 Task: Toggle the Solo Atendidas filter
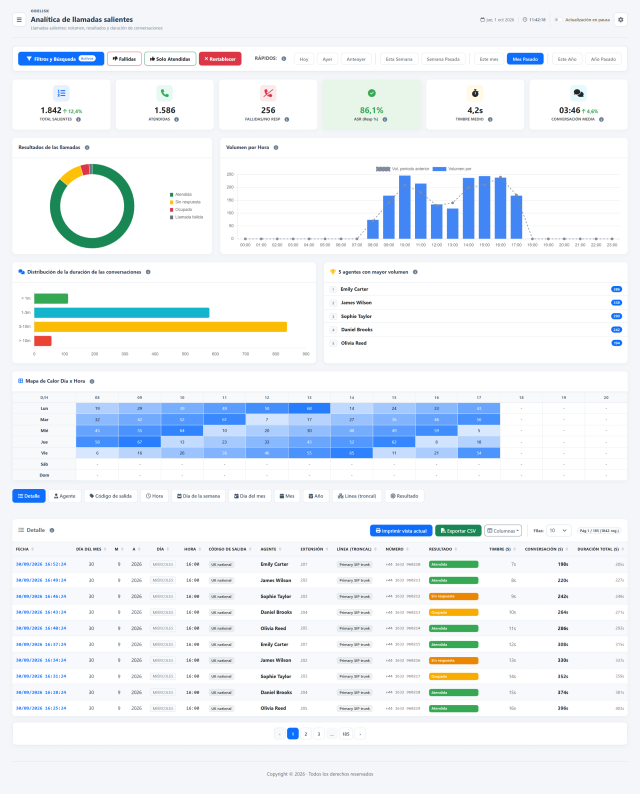(170, 59)
